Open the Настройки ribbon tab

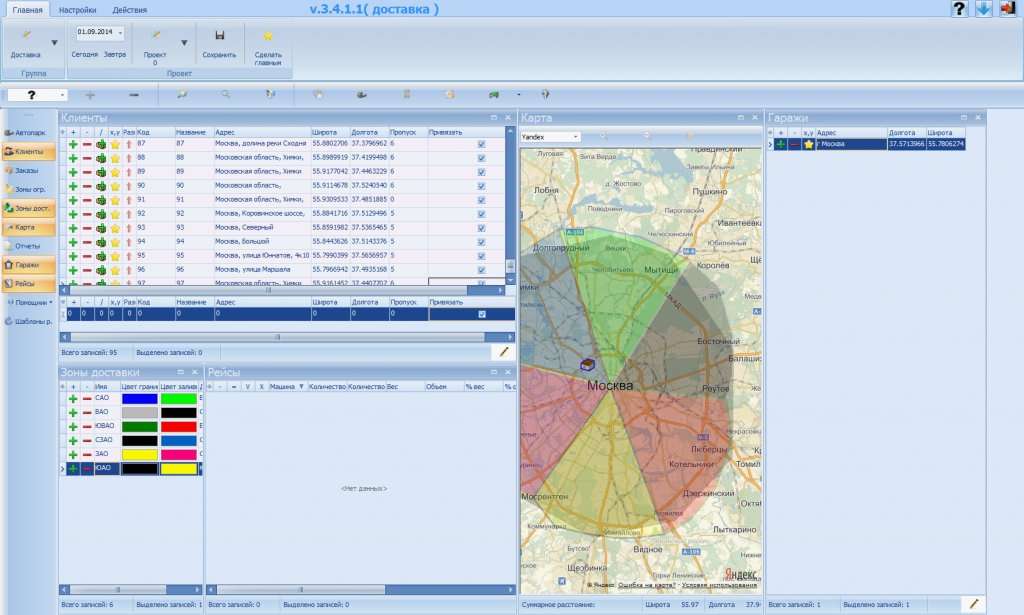pos(77,10)
